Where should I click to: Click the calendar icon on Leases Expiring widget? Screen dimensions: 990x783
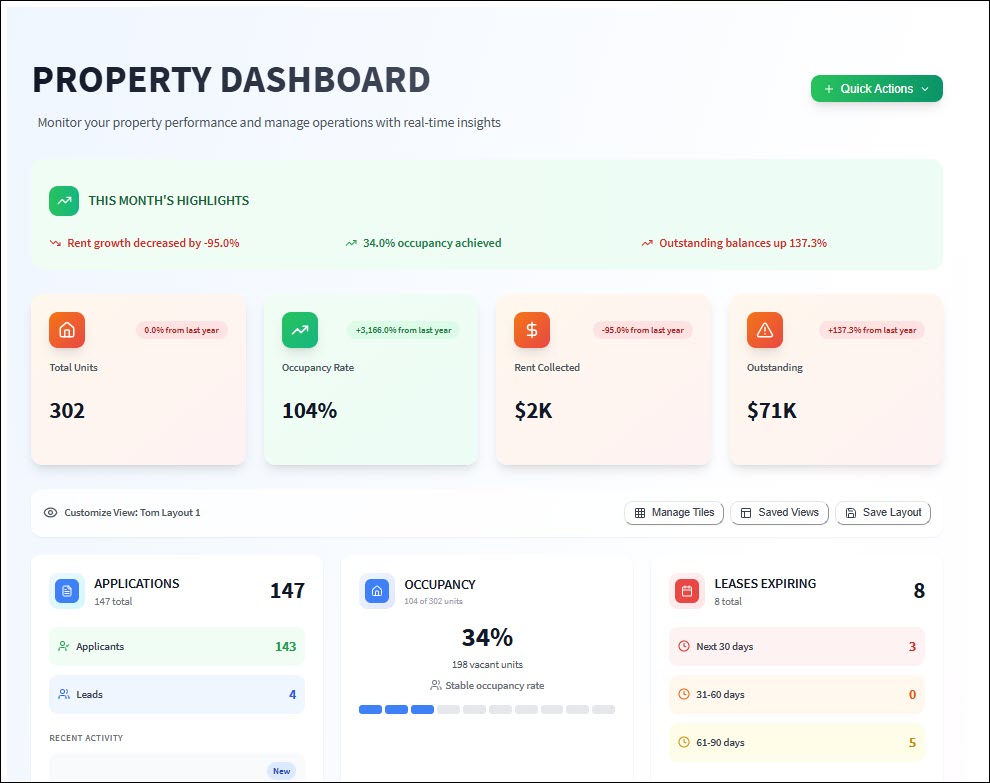tap(686, 591)
